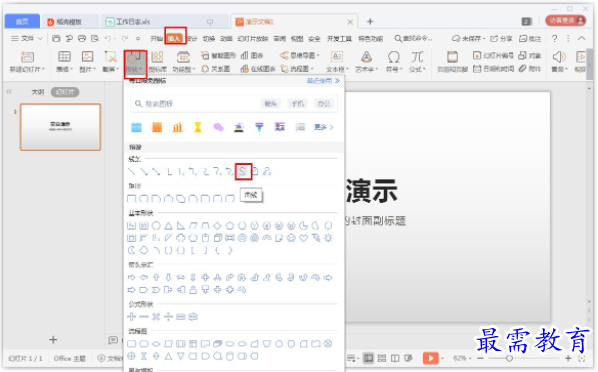Select the curve line shape highlighted in red
The image size is (598, 372).
(x=243, y=172)
